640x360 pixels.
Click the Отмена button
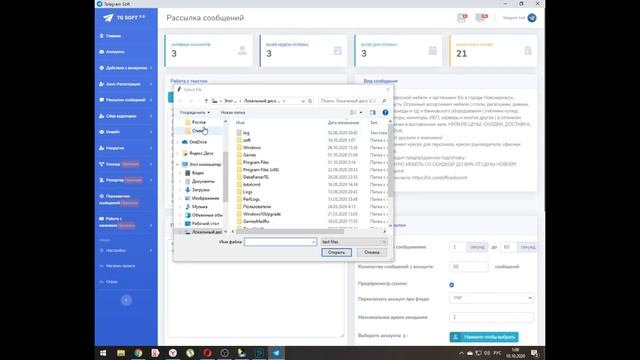tap(372, 253)
